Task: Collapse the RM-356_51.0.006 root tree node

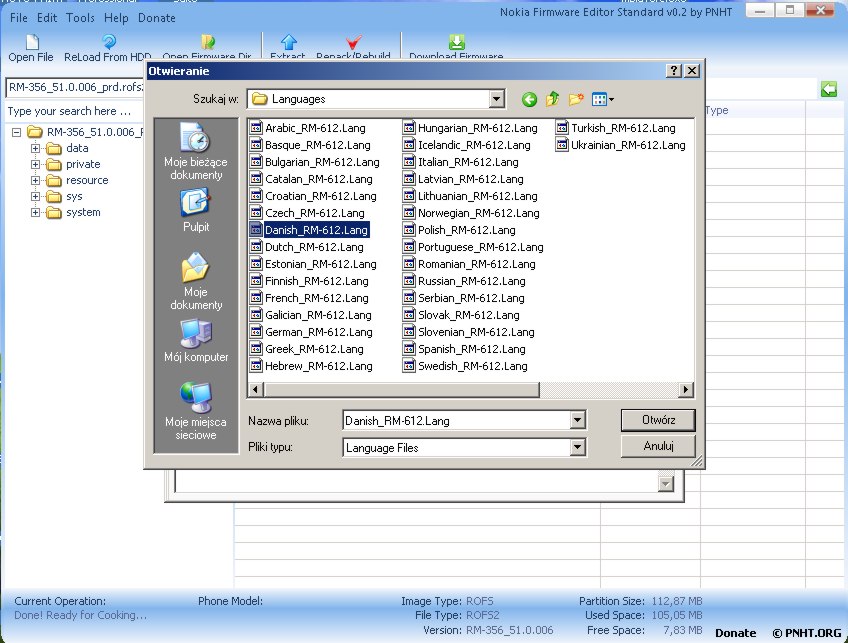Action: coord(17,132)
